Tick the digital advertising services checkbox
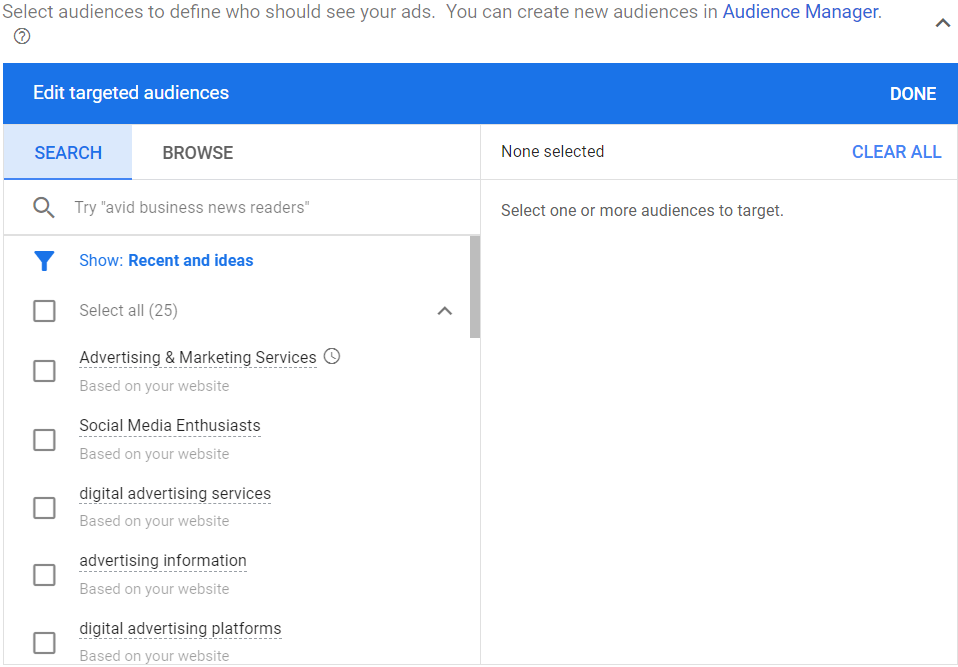This screenshot has width=958, height=667. click(x=44, y=507)
